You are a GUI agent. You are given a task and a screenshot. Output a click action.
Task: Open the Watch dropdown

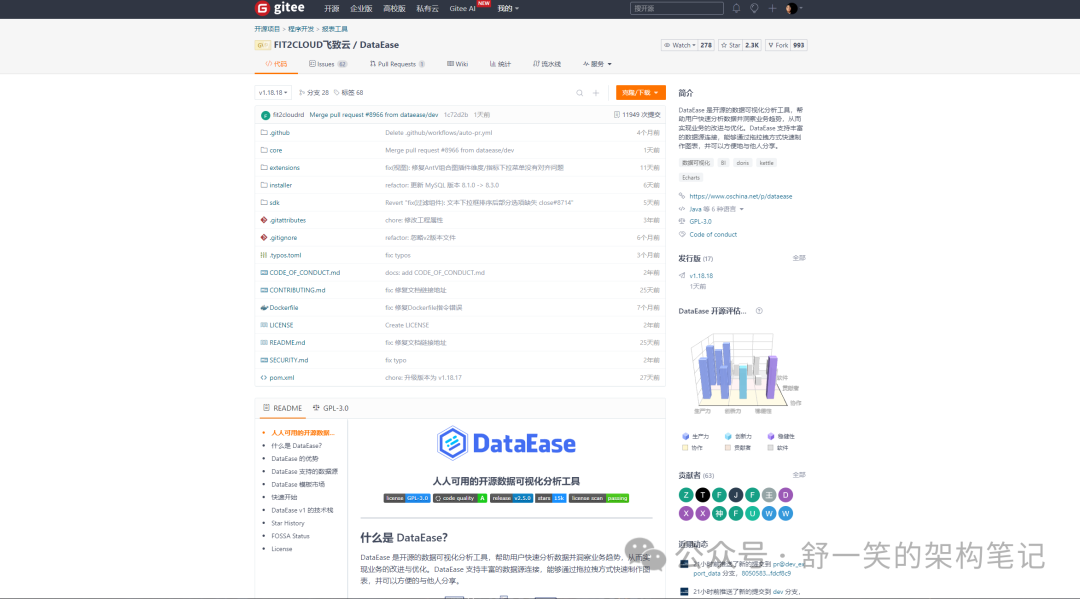tap(680, 45)
